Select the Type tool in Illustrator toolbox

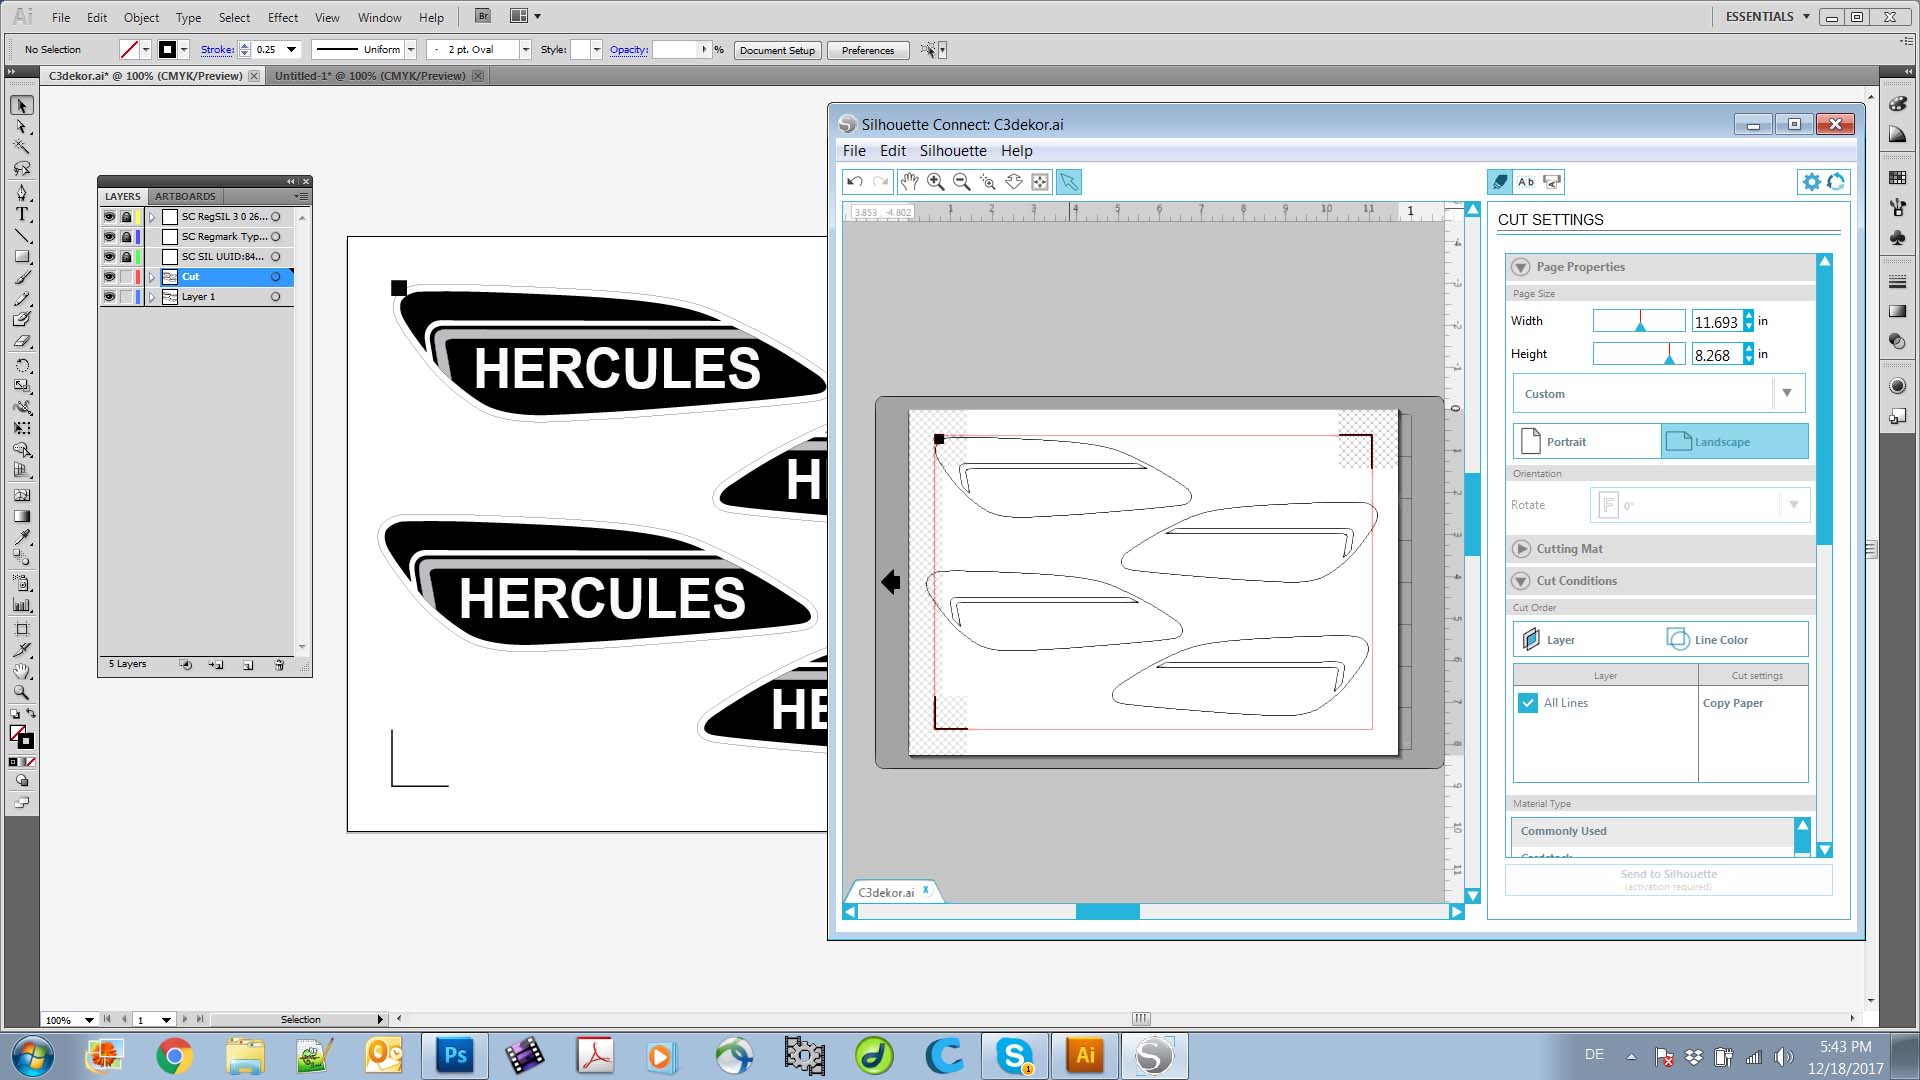tap(22, 214)
